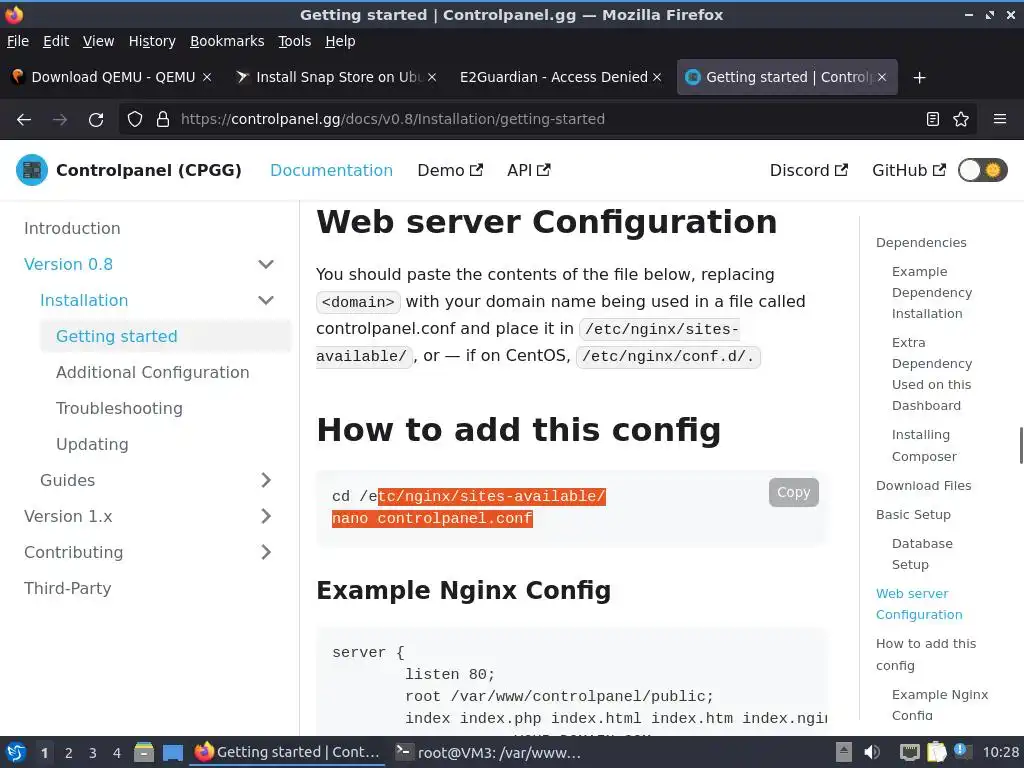Go back to the previous page
The image size is (1024, 768).
pos(24,120)
